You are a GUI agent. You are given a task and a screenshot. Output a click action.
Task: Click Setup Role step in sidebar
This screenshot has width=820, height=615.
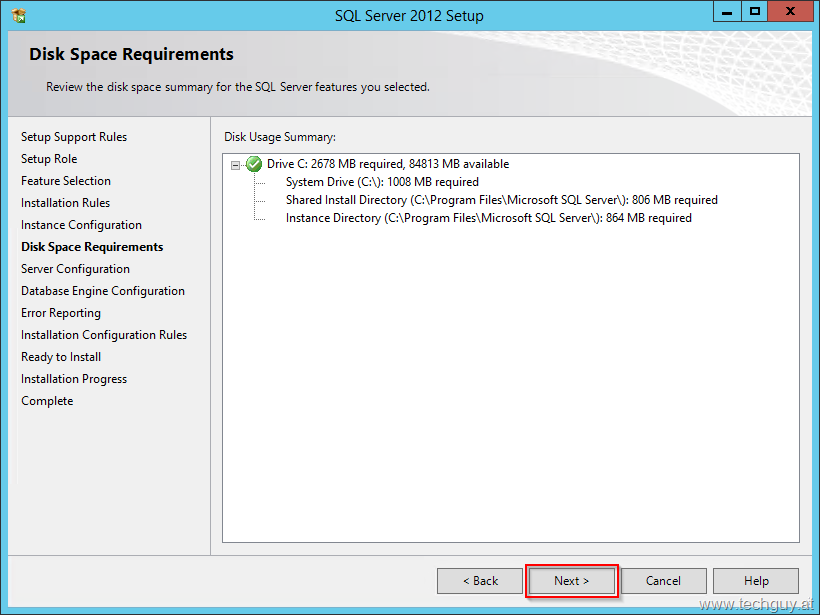(x=49, y=159)
